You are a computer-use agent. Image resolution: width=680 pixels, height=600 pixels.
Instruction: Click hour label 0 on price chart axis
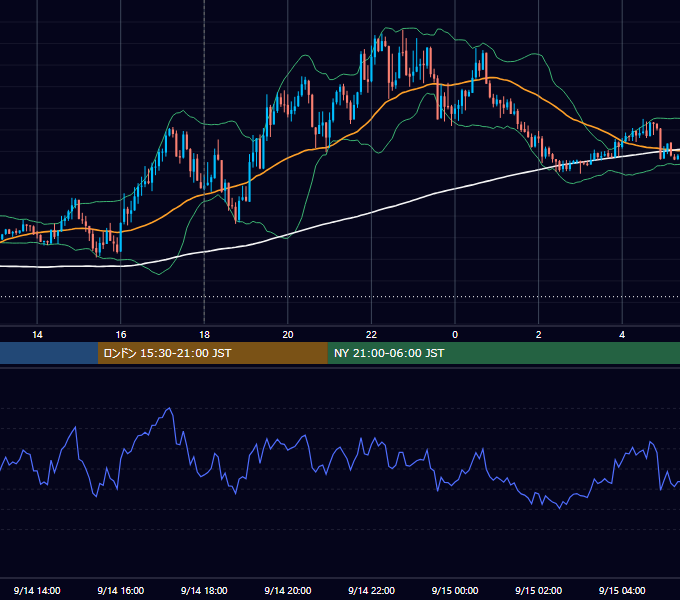click(455, 335)
